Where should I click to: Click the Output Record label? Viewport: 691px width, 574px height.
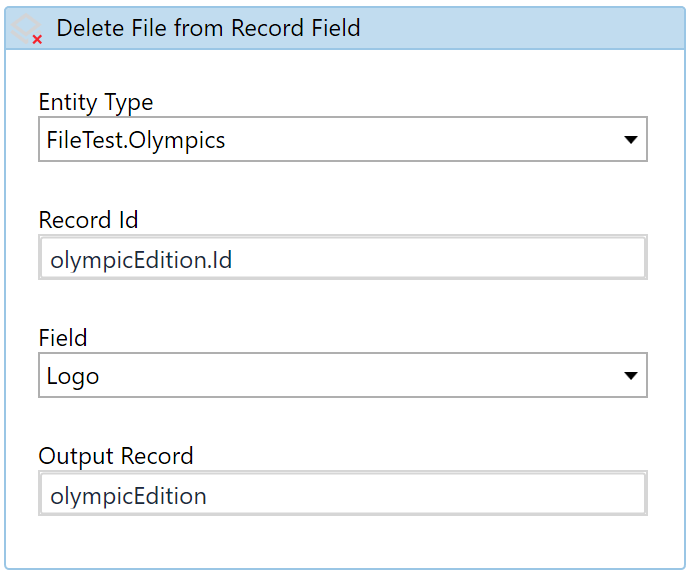coord(116,456)
